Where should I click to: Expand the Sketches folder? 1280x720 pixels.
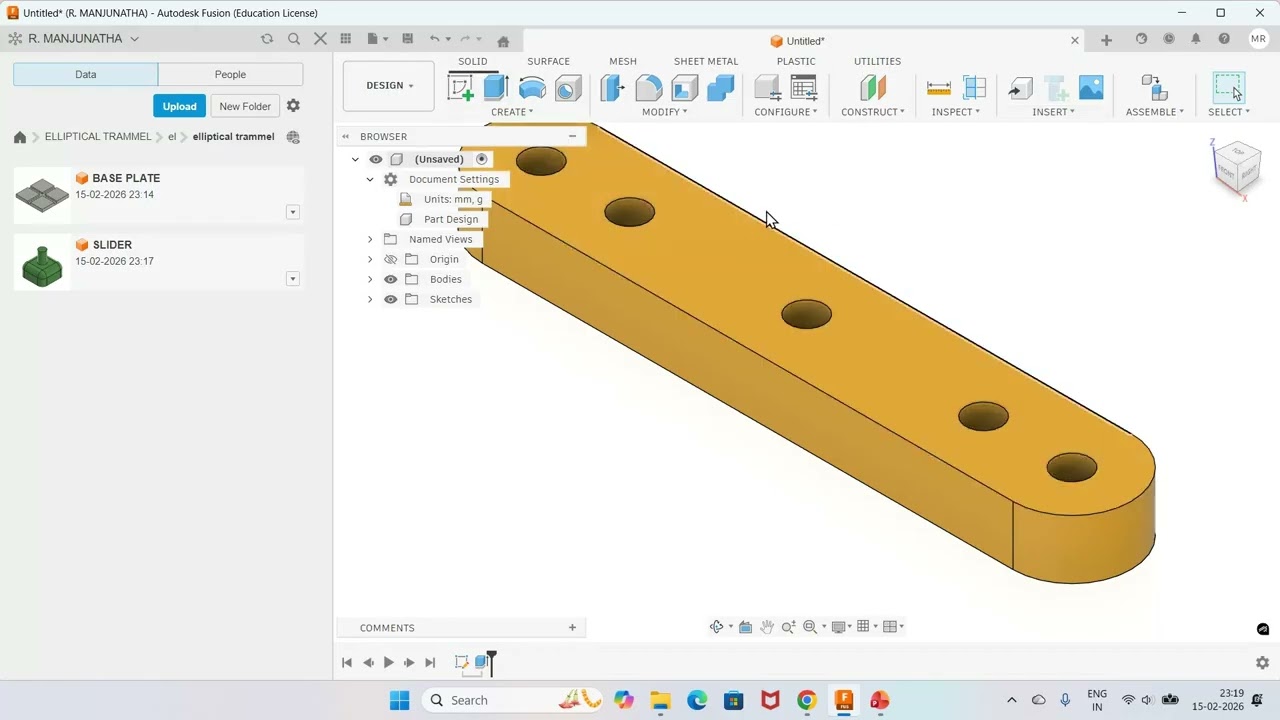tap(370, 299)
